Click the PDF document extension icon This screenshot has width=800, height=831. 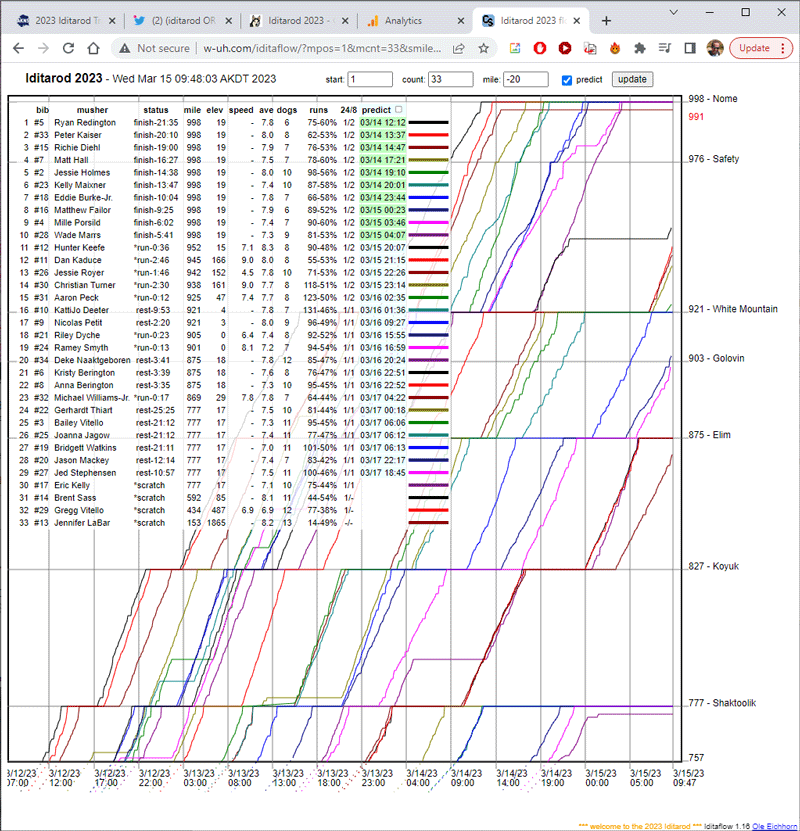pyautogui.click(x=590, y=48)
